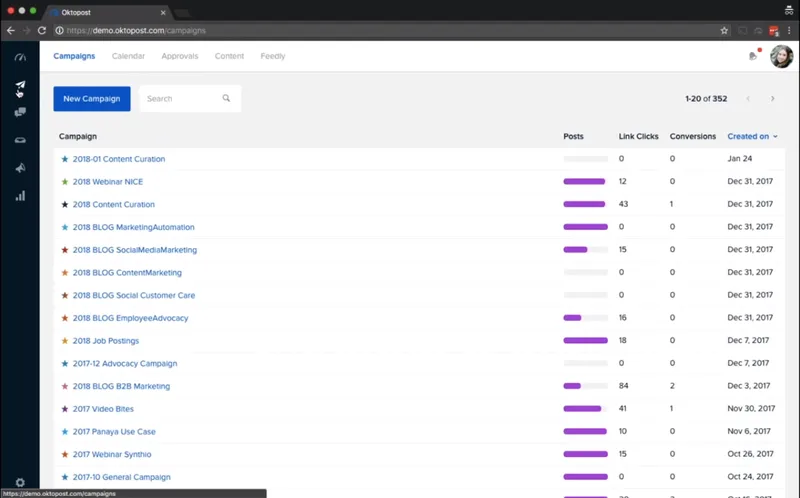The height and width of the screenshot is (498, 800).
Task: Click posts progress bar for 2018 BLOG B2B Marketing
Action: [x=585, y=386]
